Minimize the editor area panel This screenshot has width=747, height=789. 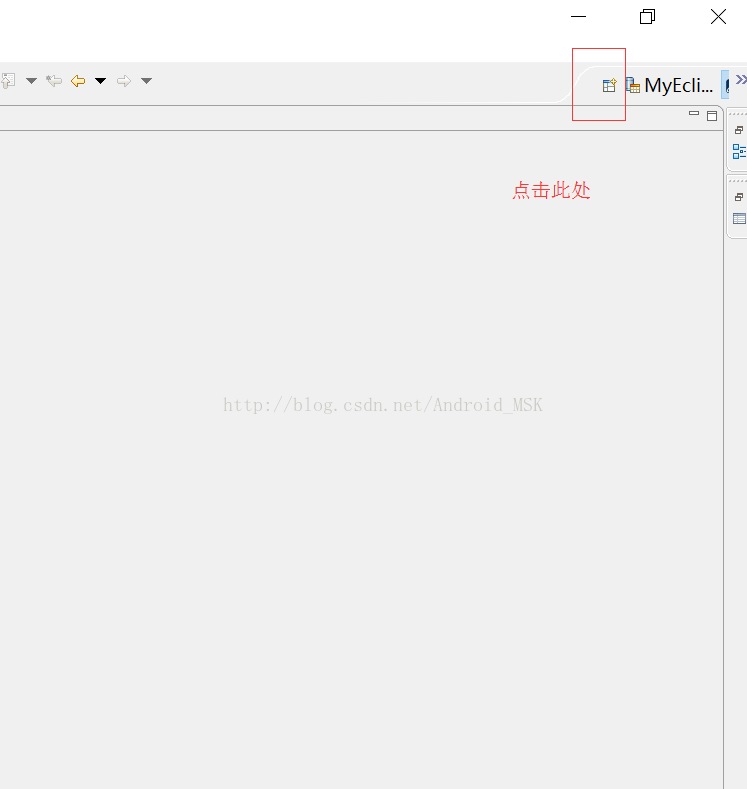click(x=694, y=114)
